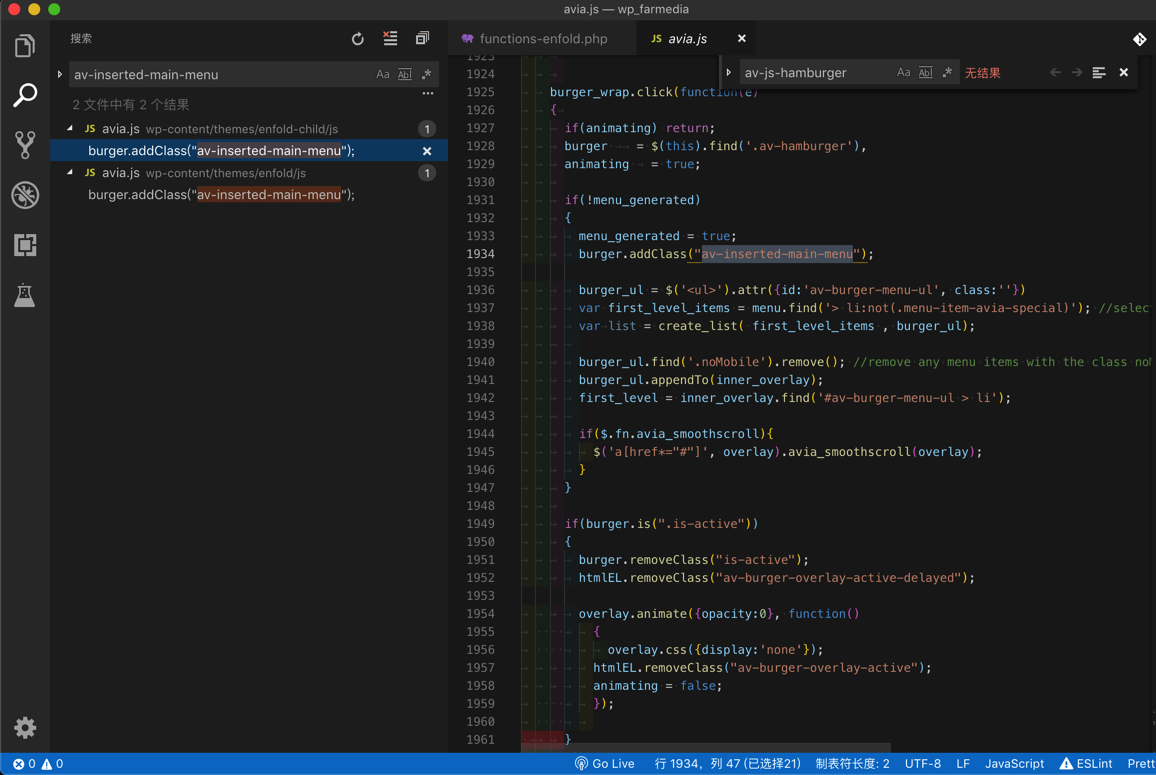Click the Manage gear icon
Screen dimensions: 1156x775
(25, 728)
